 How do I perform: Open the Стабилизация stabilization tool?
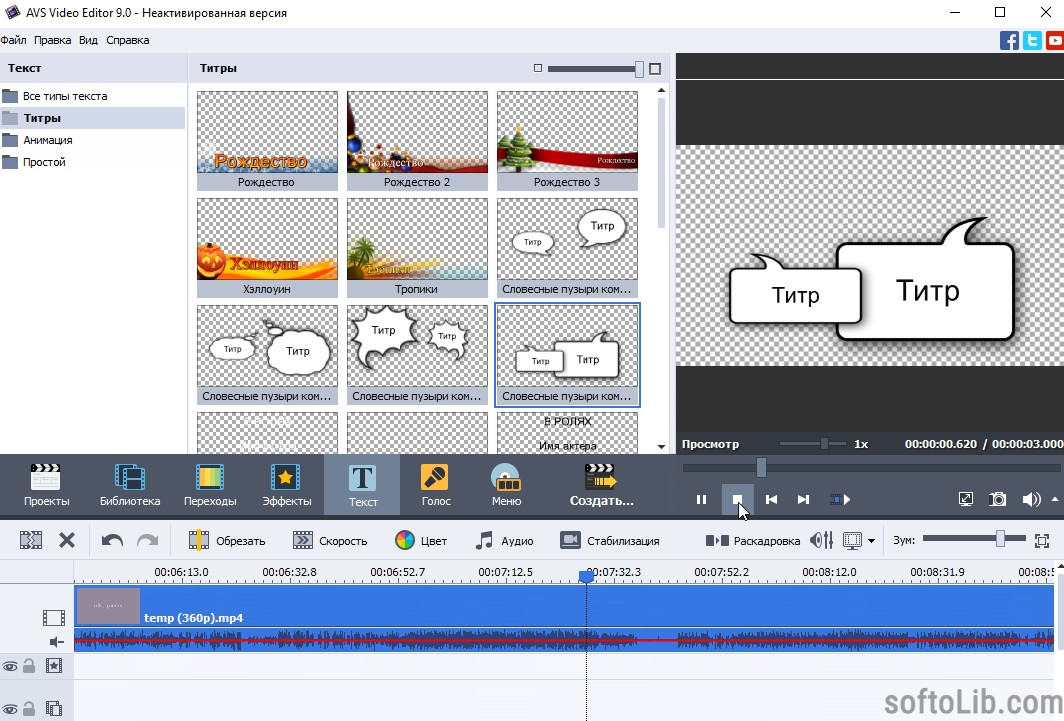(609, 541)
